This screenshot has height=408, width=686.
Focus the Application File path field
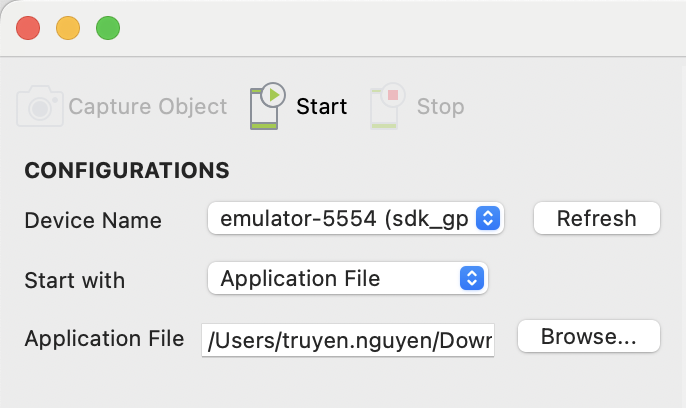349,340
